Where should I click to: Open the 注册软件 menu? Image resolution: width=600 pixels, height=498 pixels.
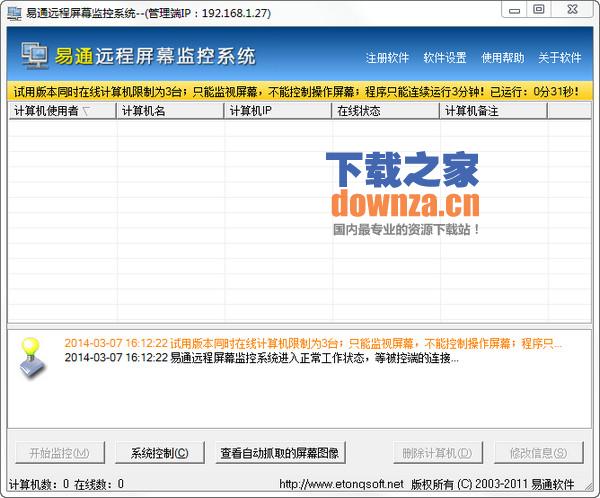click(387, 58)
